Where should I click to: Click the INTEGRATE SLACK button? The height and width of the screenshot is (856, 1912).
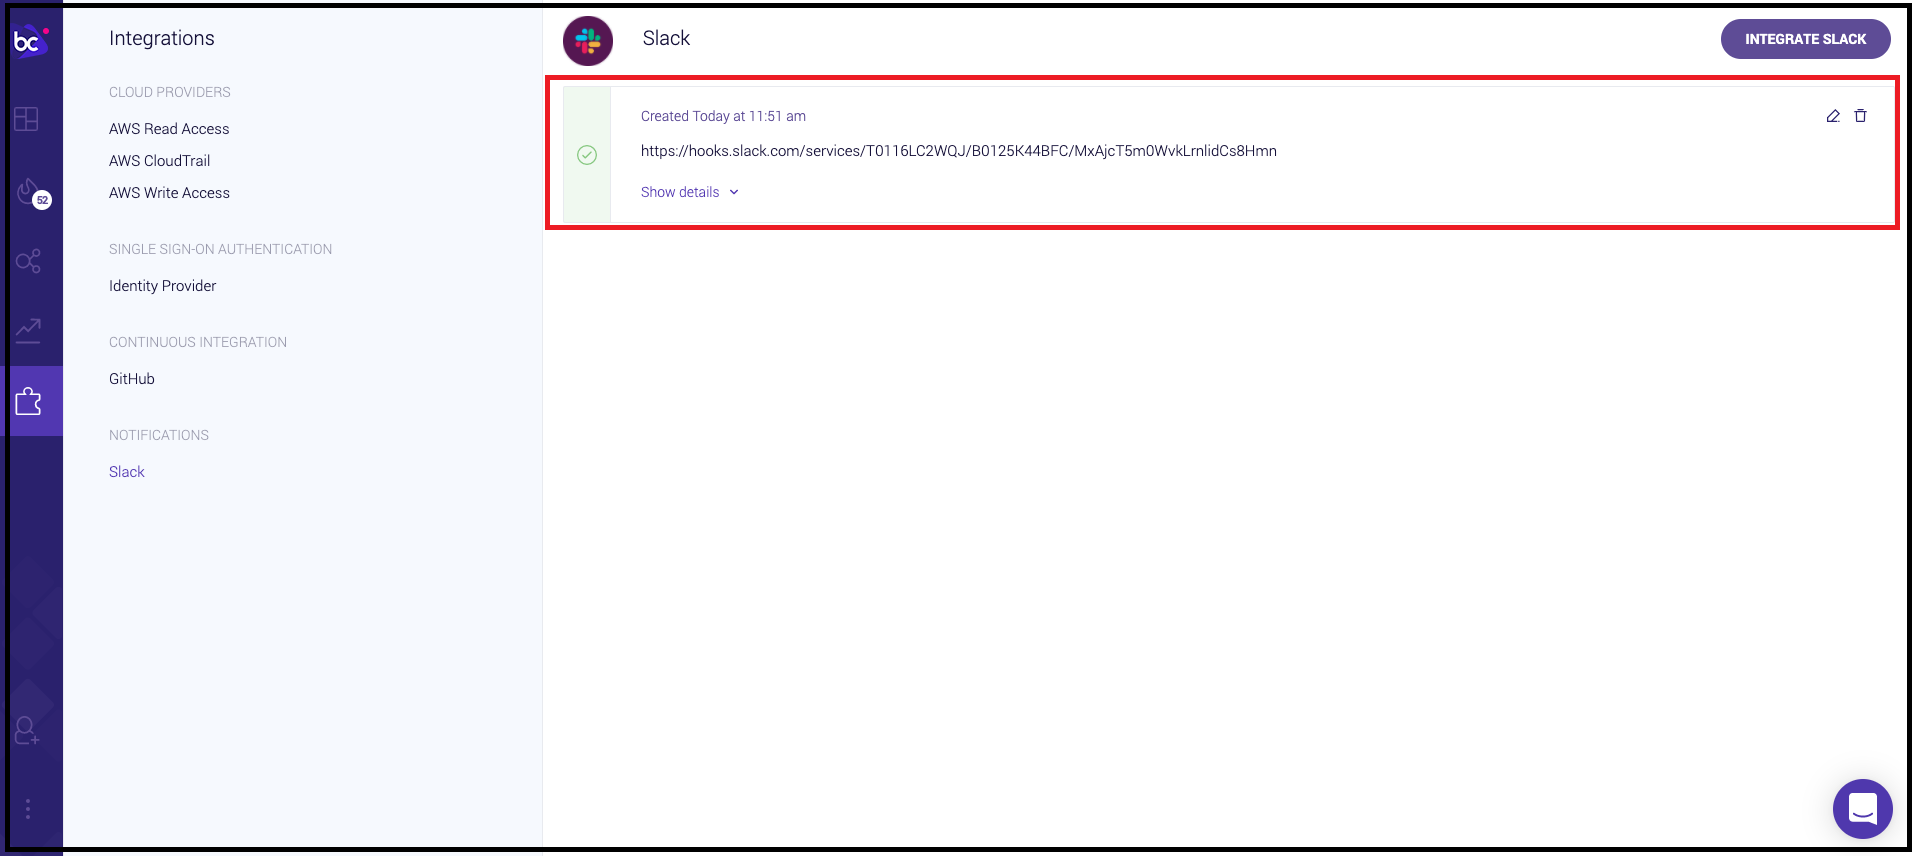[x=1806, y=39]
